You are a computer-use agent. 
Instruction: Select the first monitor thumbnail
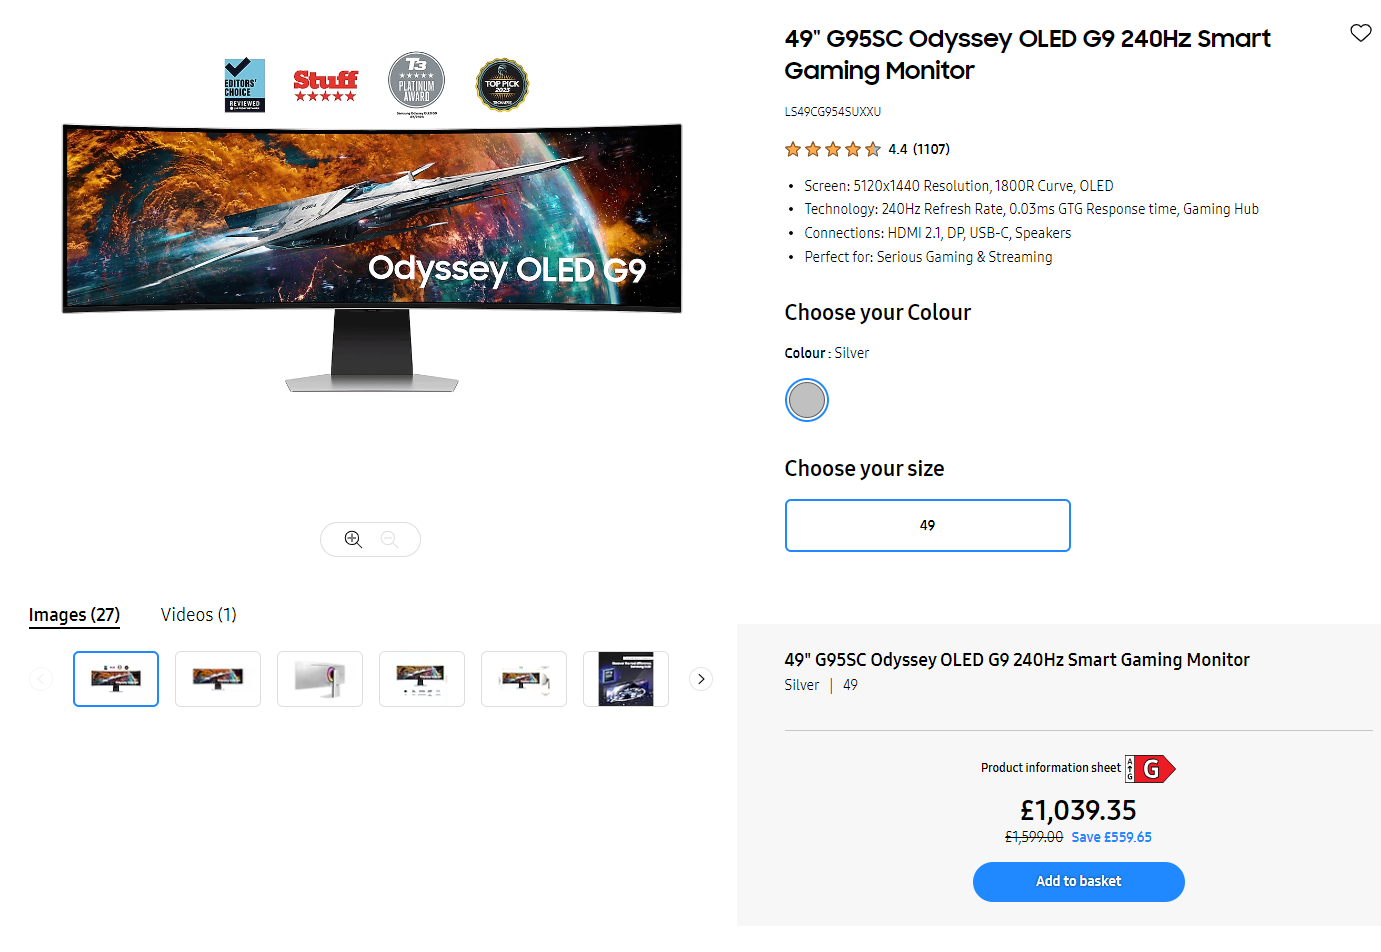pyautogui.click(x=116, y=679)
